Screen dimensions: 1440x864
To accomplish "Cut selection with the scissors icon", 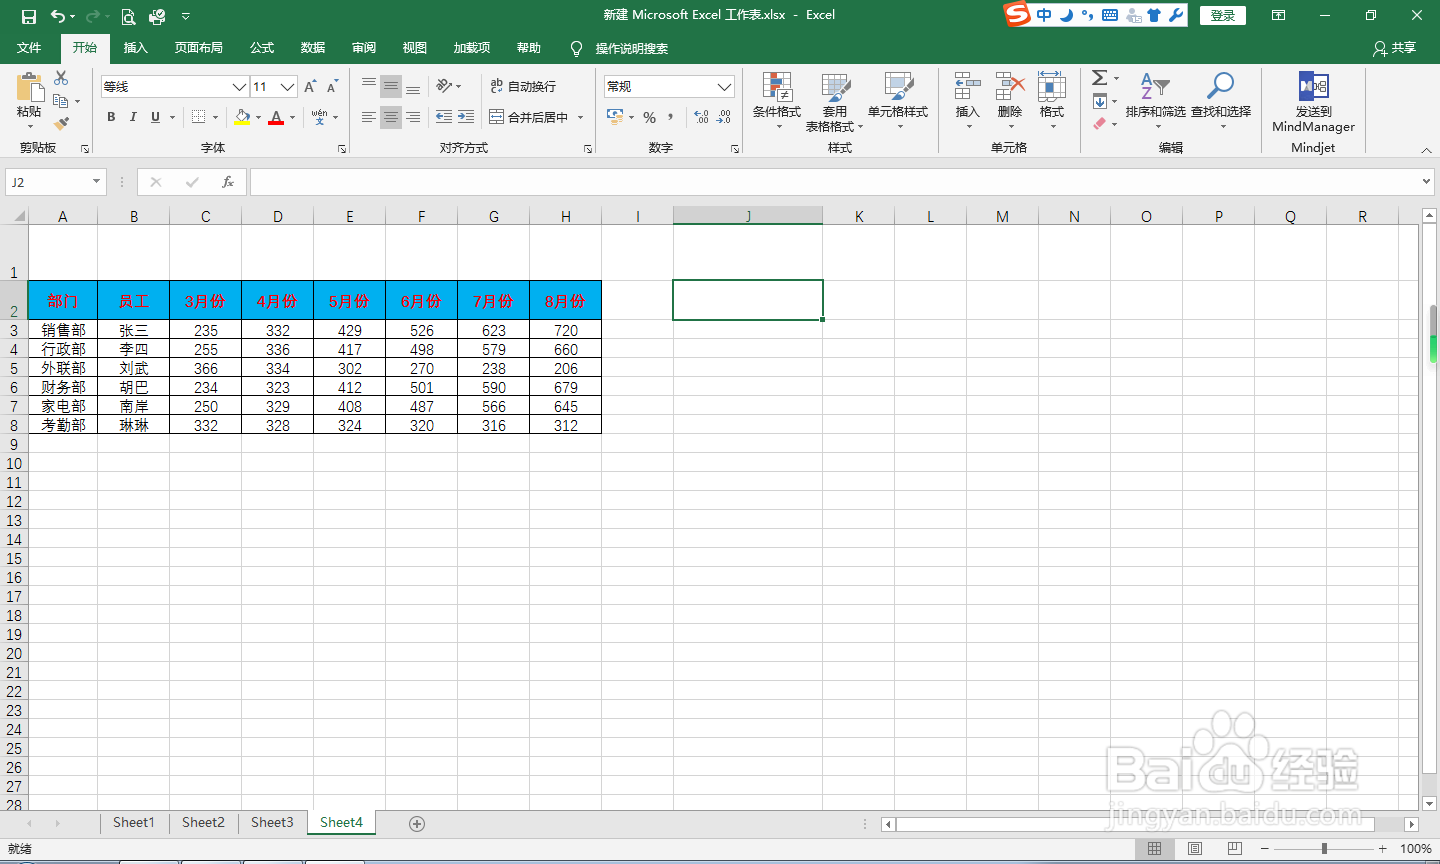I will coord(61,78).
